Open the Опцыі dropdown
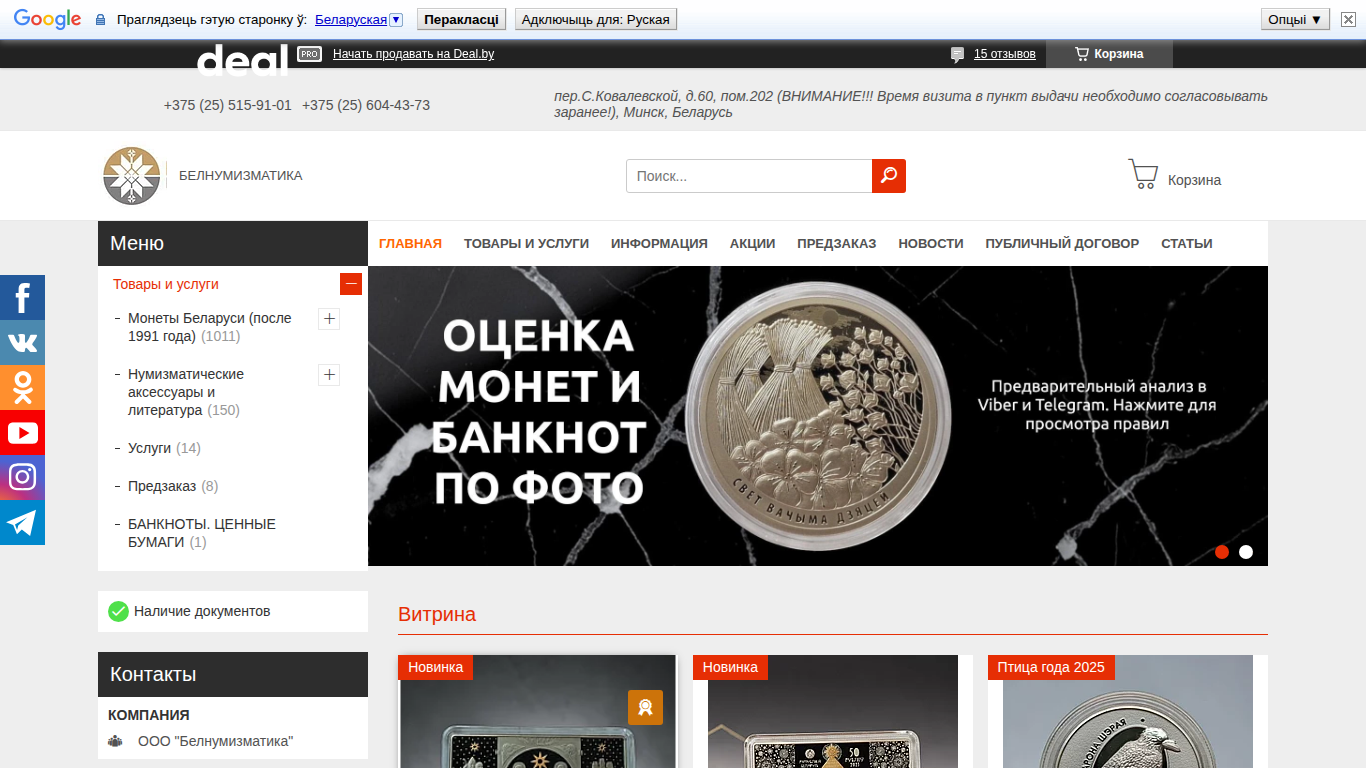 (x=1295, y=19)
